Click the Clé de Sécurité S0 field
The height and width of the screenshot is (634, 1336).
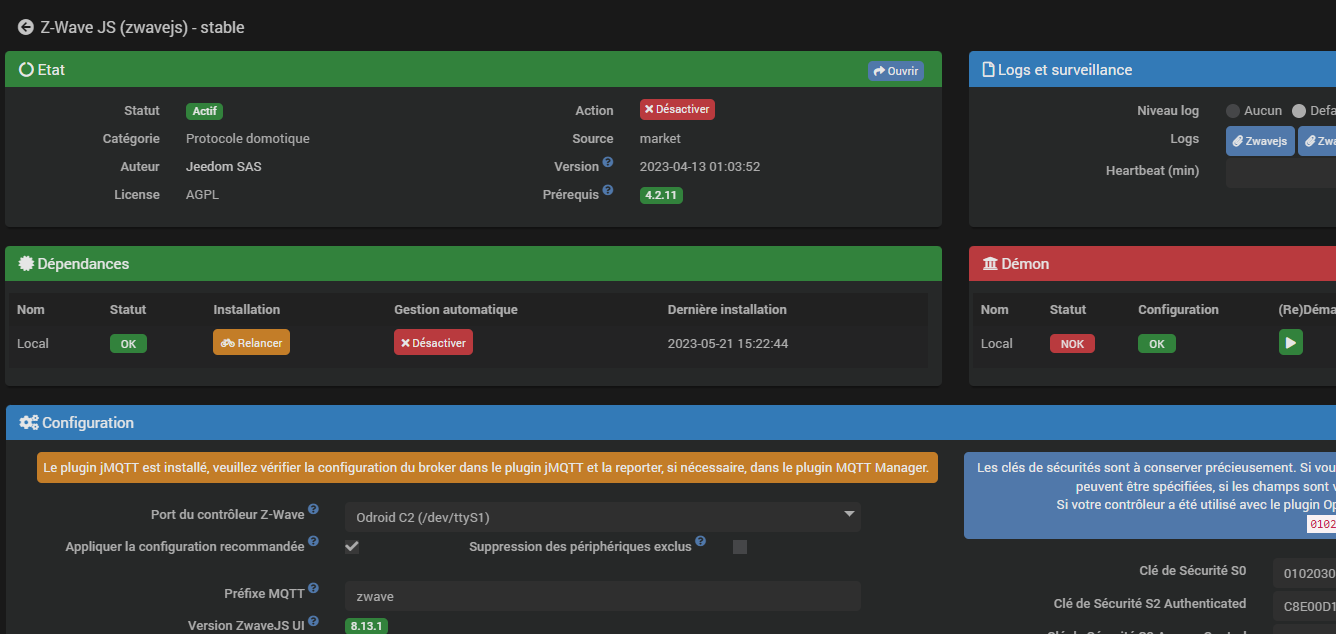[x=1303, y=573]
